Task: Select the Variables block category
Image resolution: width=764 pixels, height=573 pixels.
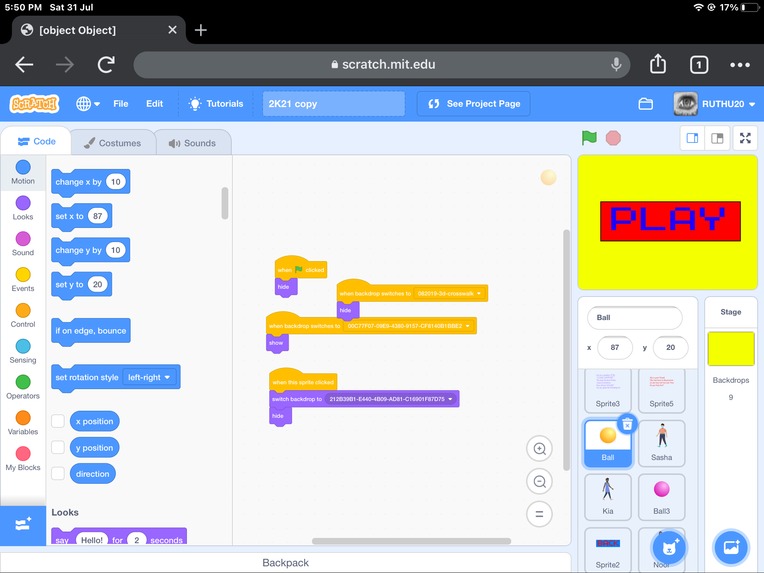Action: tap(23, 423)
